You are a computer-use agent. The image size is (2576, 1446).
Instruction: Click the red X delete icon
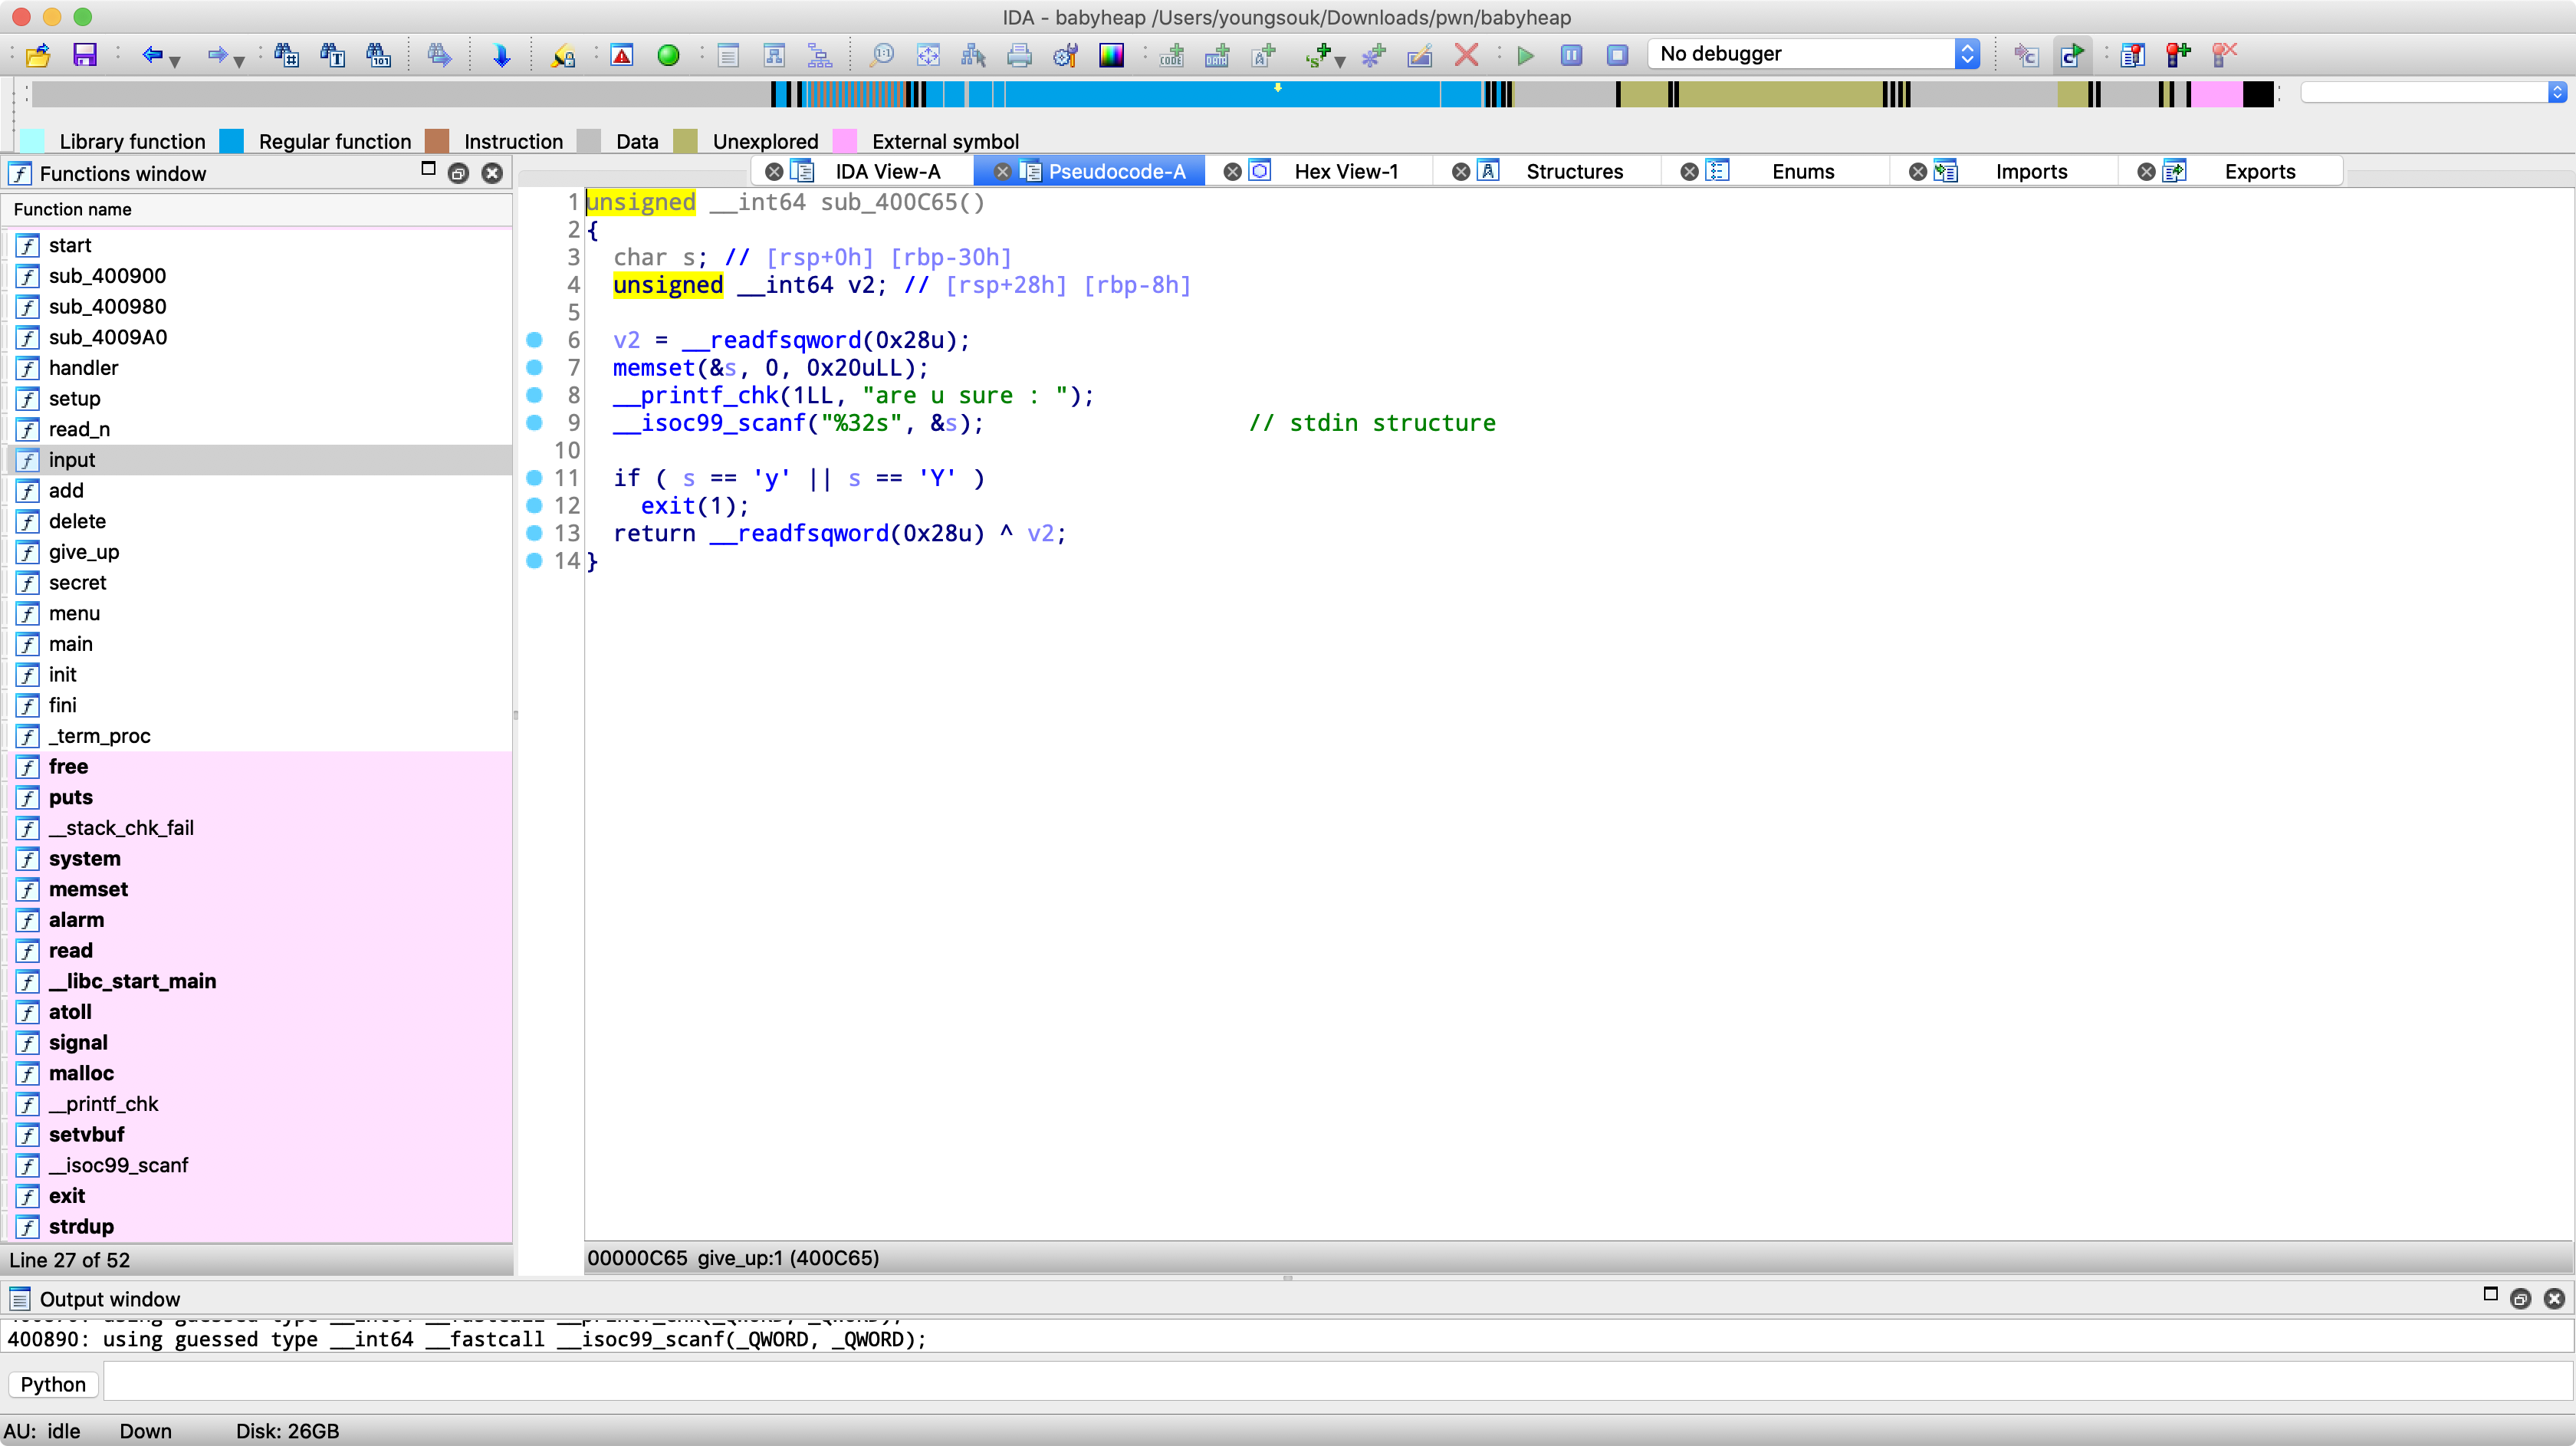pos(1466,55)
